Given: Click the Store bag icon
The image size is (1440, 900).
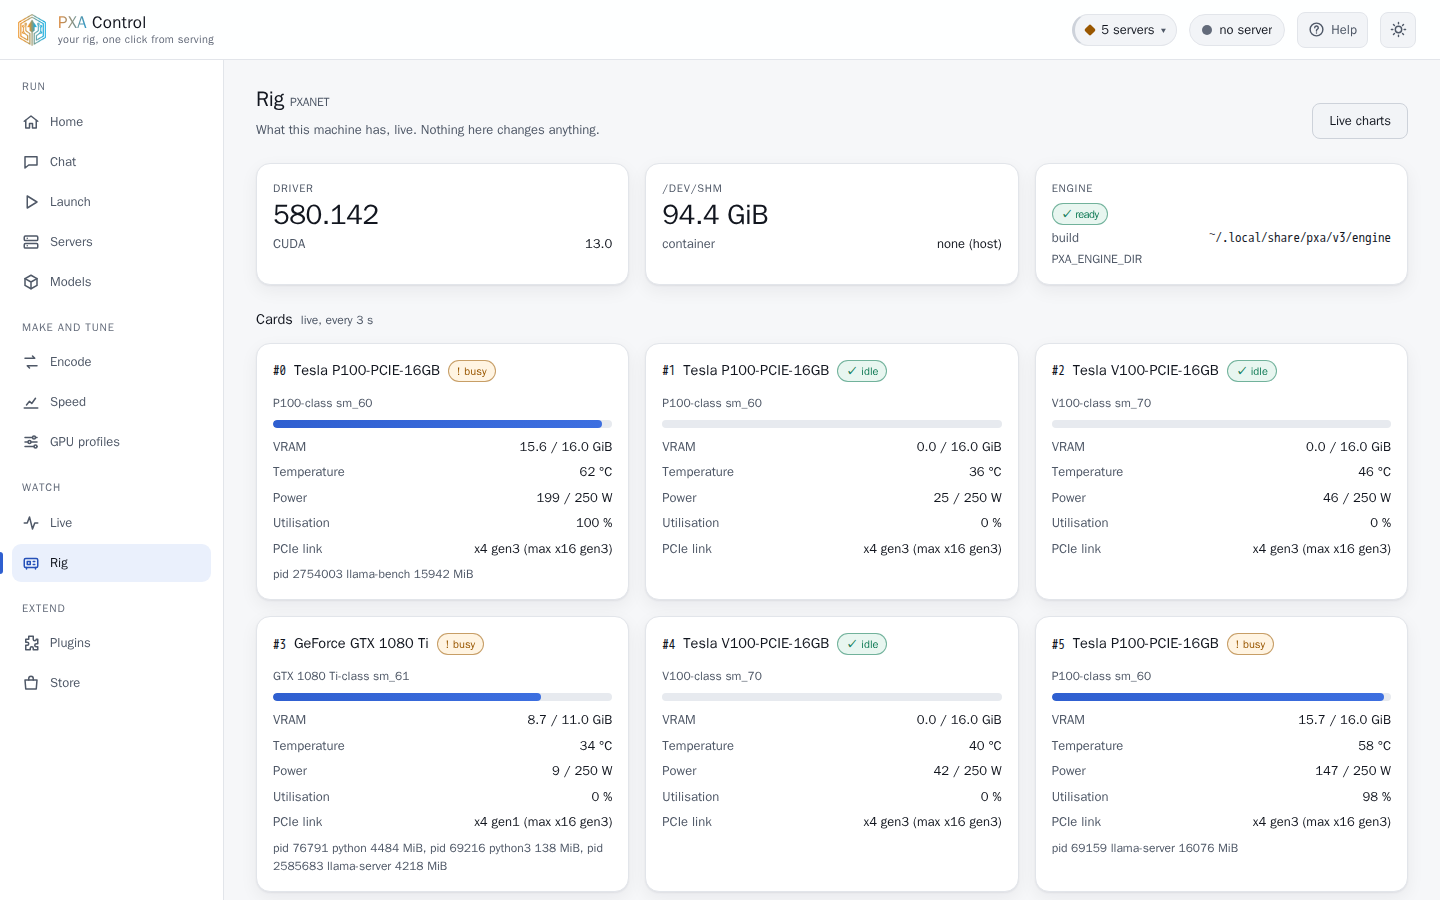Looking at the screenshot, I should (x=31, y=683).
